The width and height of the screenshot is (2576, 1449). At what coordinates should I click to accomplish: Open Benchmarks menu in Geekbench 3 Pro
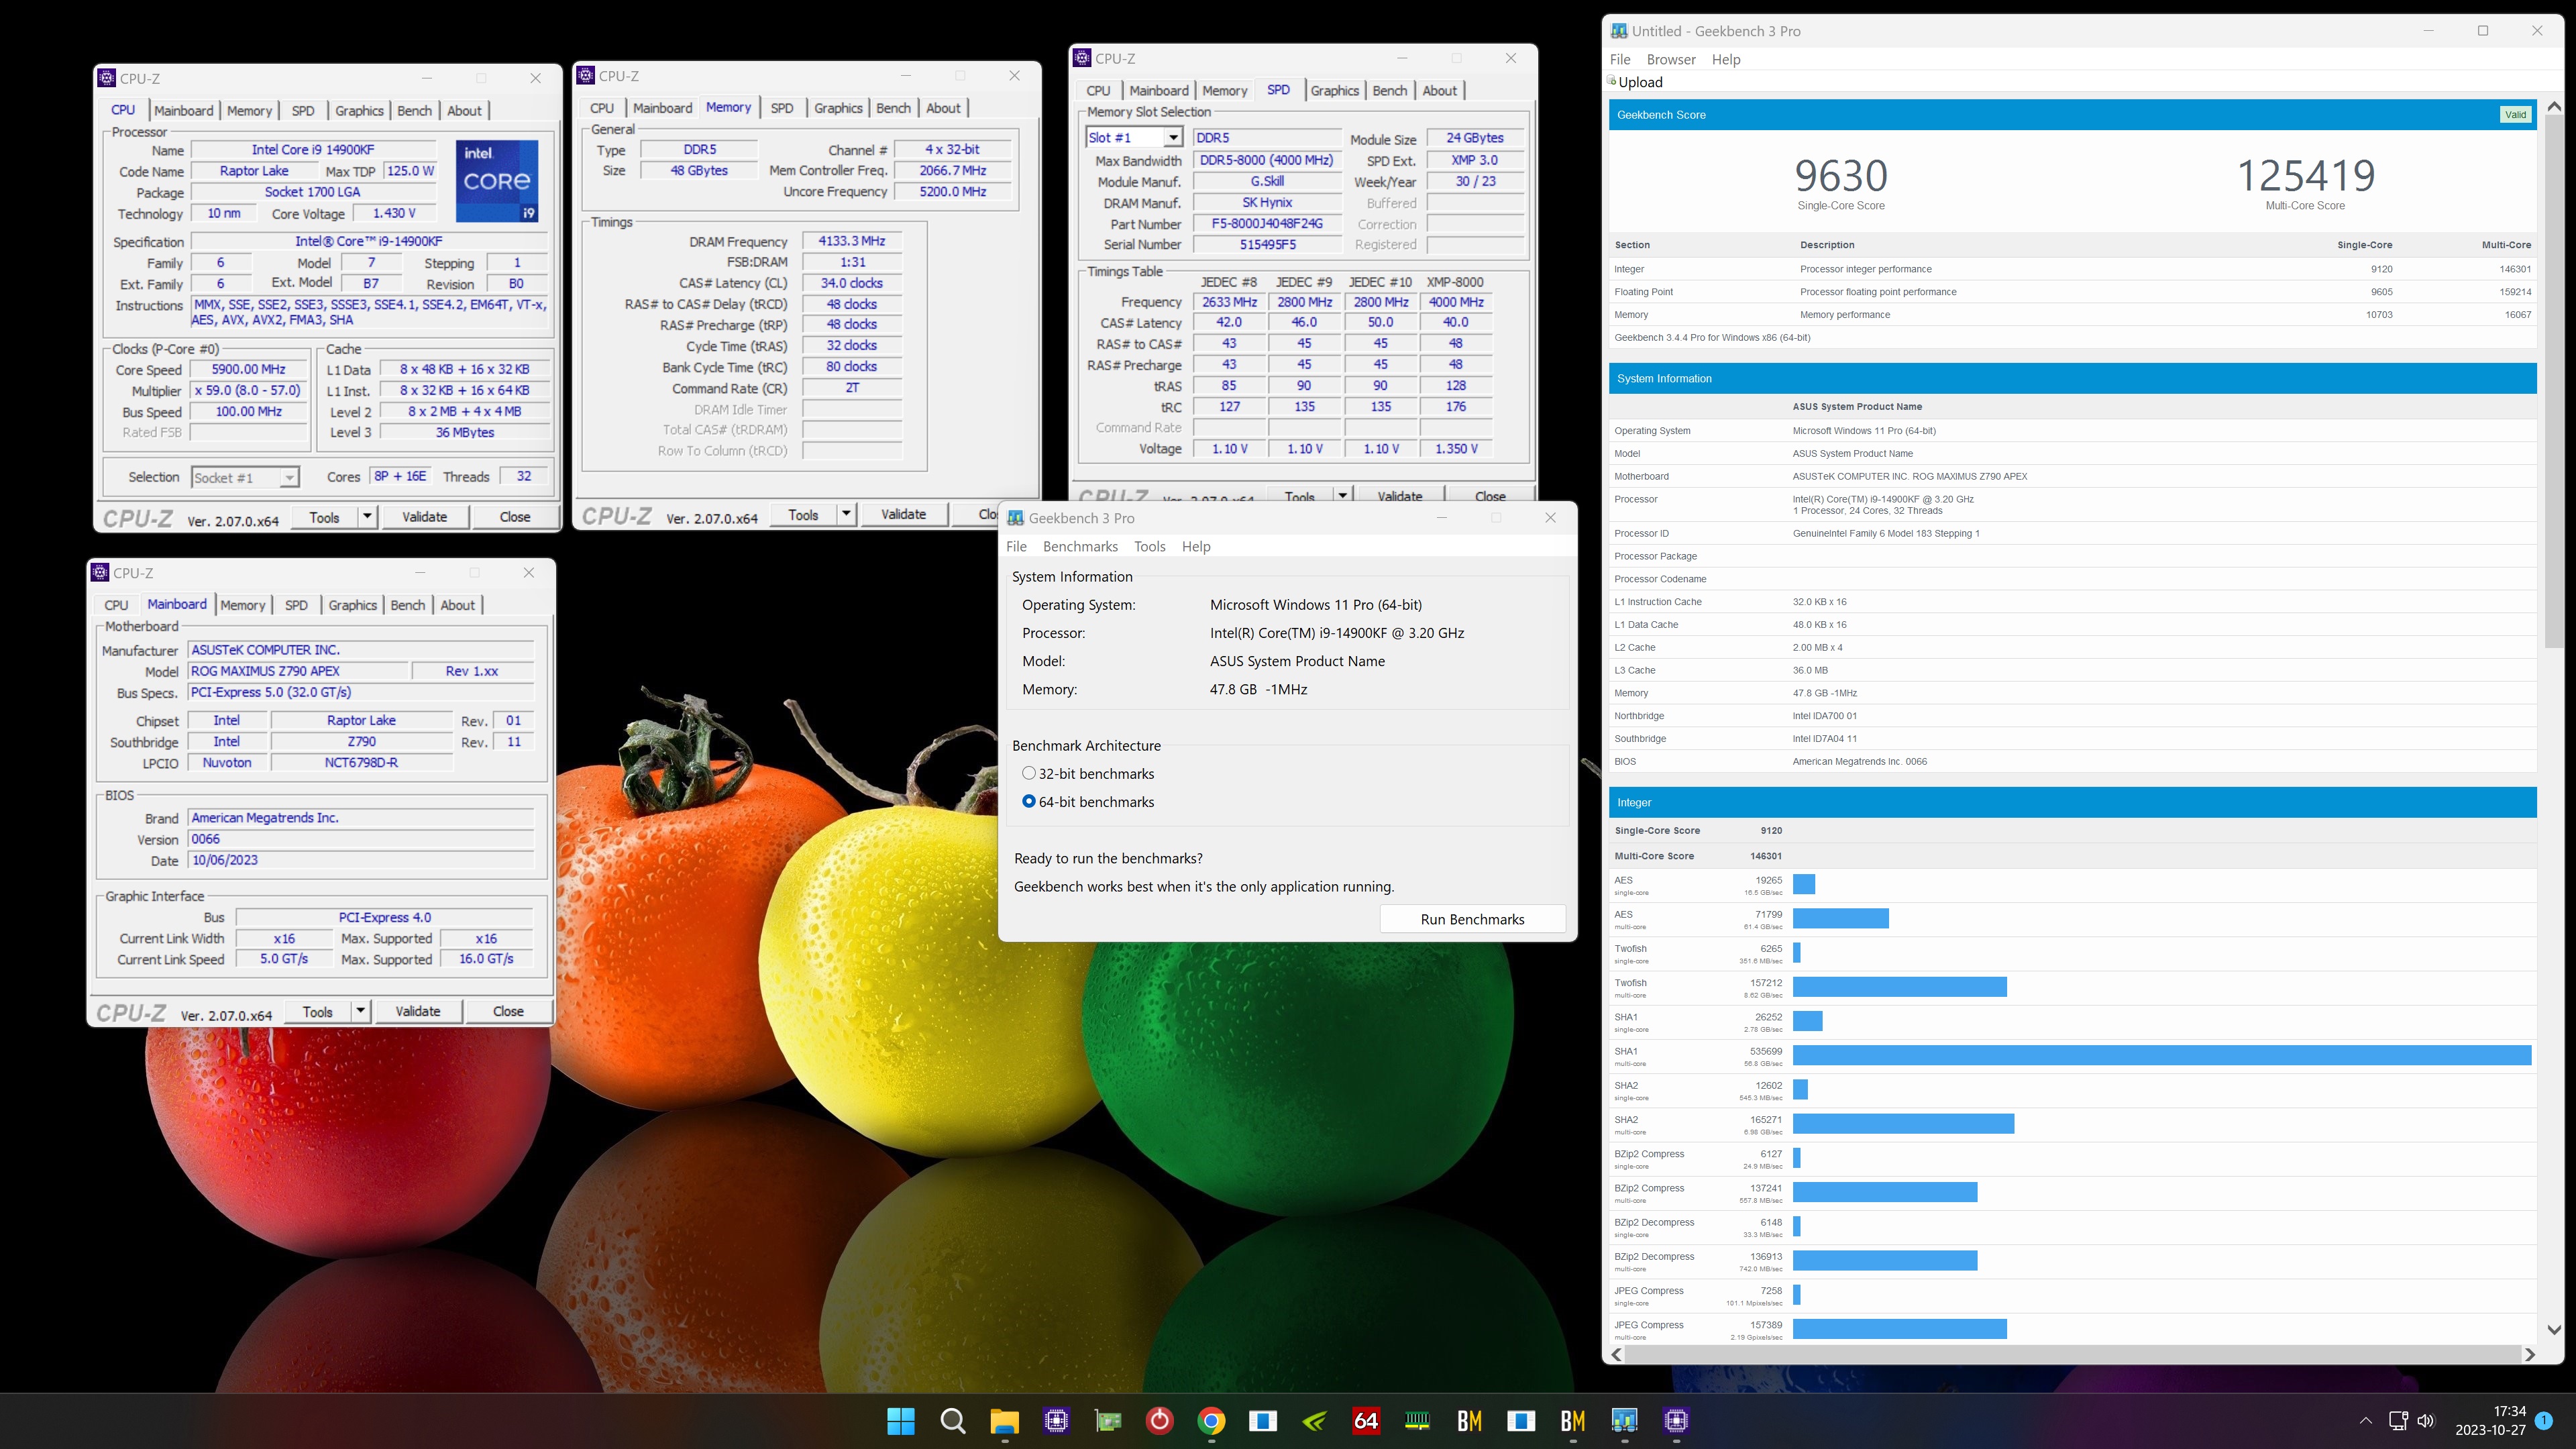tap(1080, 546)
